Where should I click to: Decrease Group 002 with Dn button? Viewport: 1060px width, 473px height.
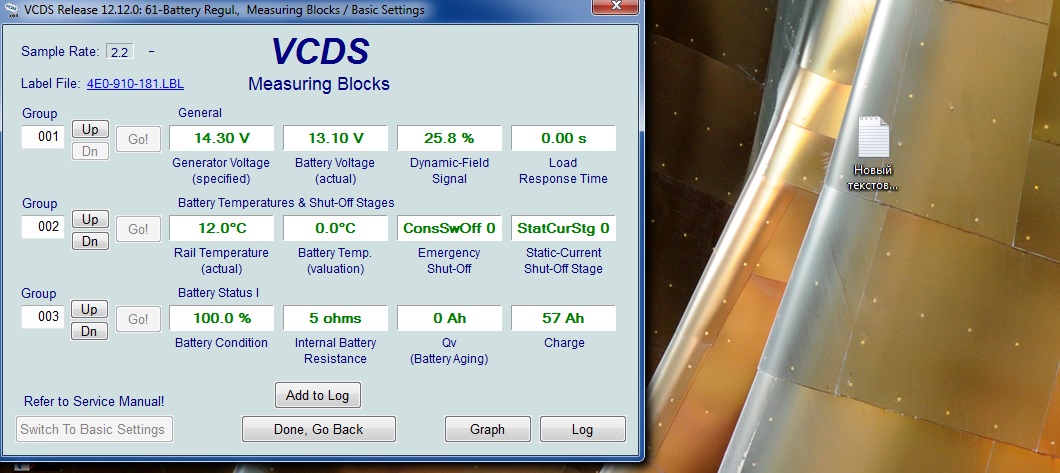90,241
